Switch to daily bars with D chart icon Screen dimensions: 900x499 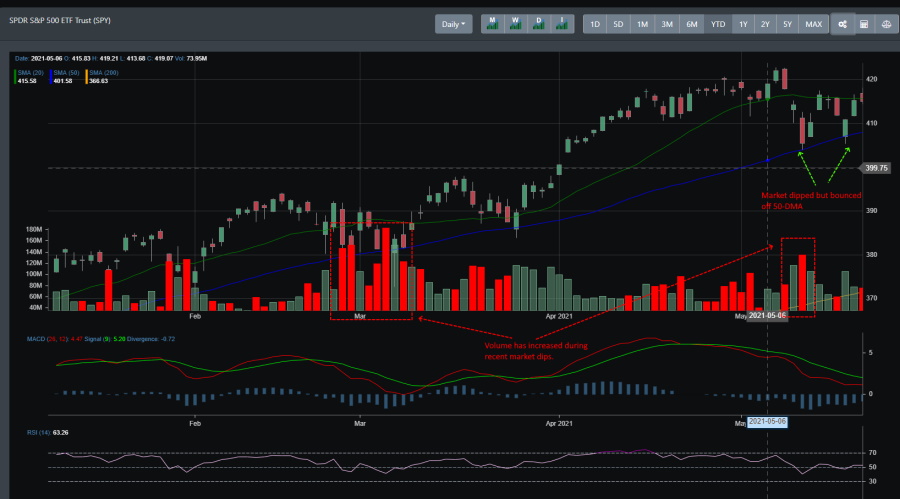pos(538,24)
